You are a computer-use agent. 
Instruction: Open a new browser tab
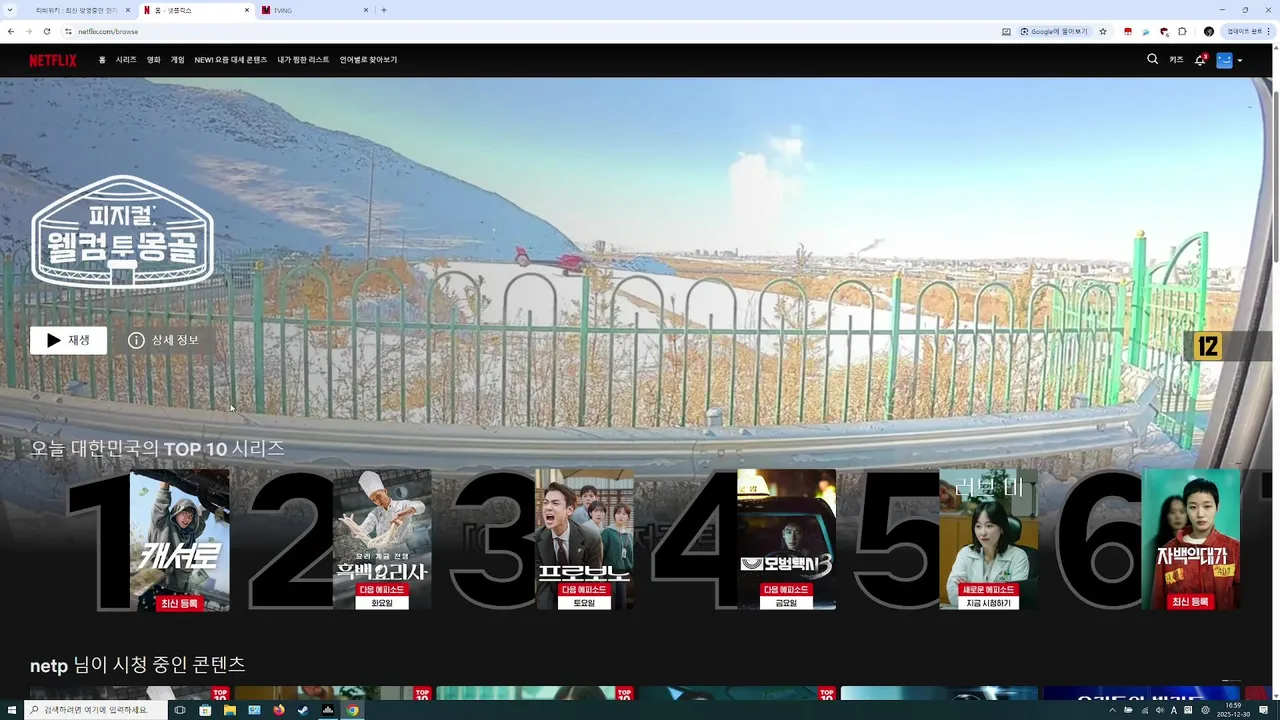pyautogui.click(x=384, y=10)
